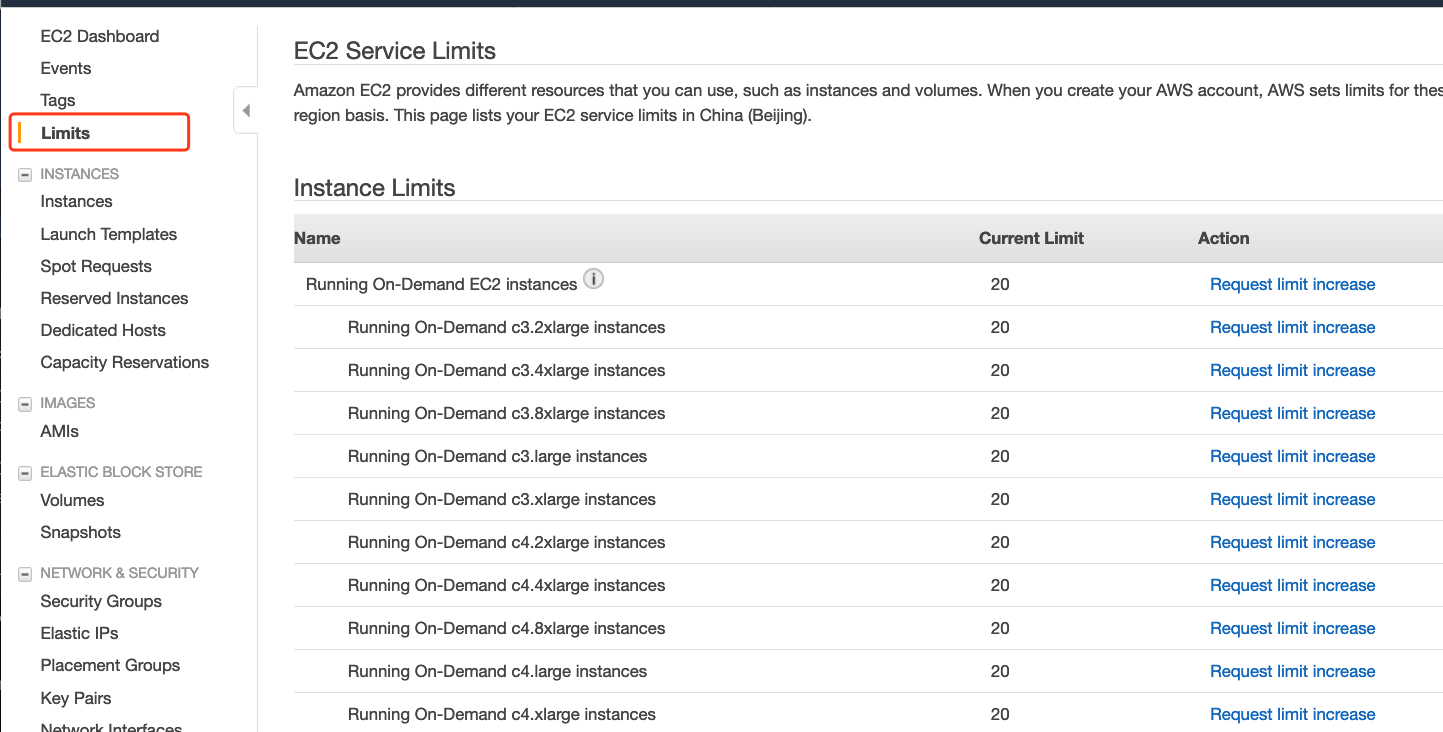Request limit increase for c3.large instances
Screen dimensions: 1443x732
(x=1292, y=456)
